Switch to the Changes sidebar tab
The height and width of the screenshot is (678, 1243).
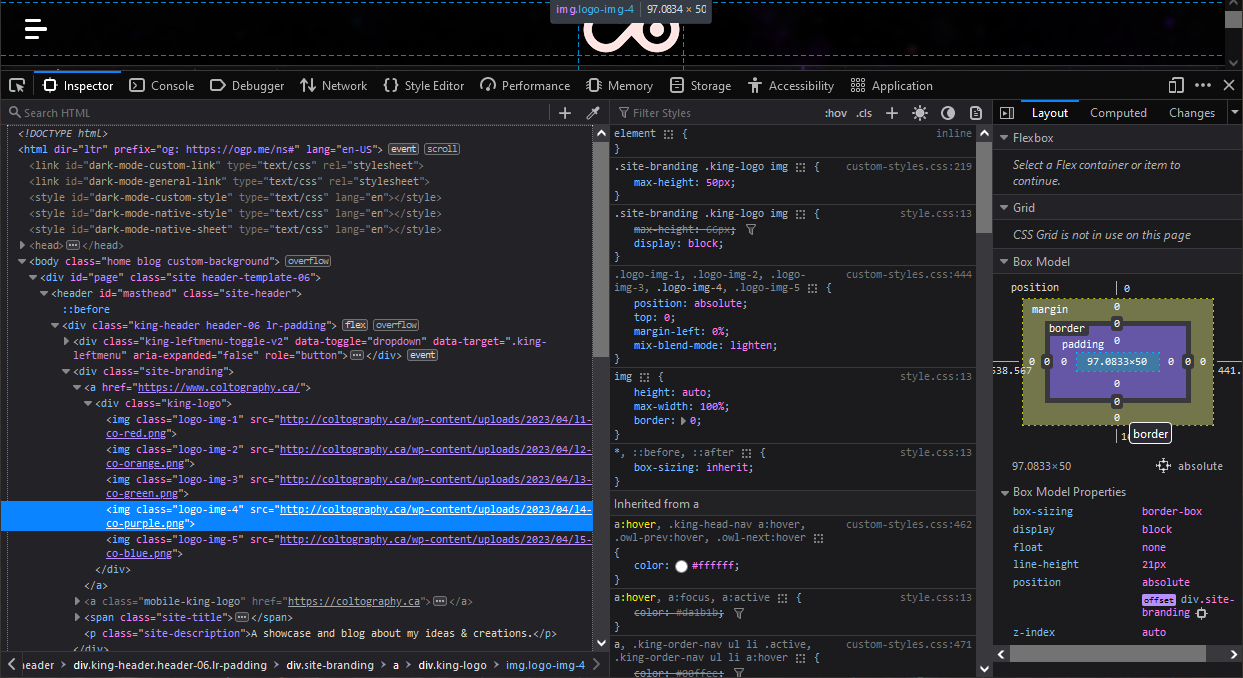[x=1191, y=113]
